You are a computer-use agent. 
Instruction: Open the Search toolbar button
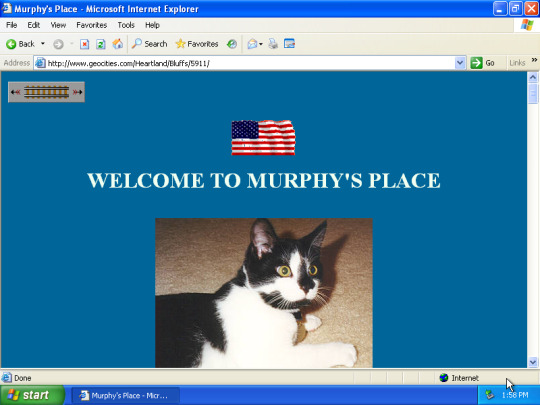tap(149, 44)
